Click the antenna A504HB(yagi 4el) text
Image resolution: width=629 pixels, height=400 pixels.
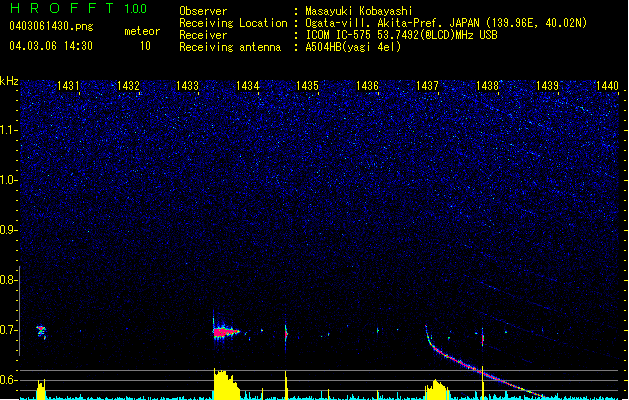[353, 47]
